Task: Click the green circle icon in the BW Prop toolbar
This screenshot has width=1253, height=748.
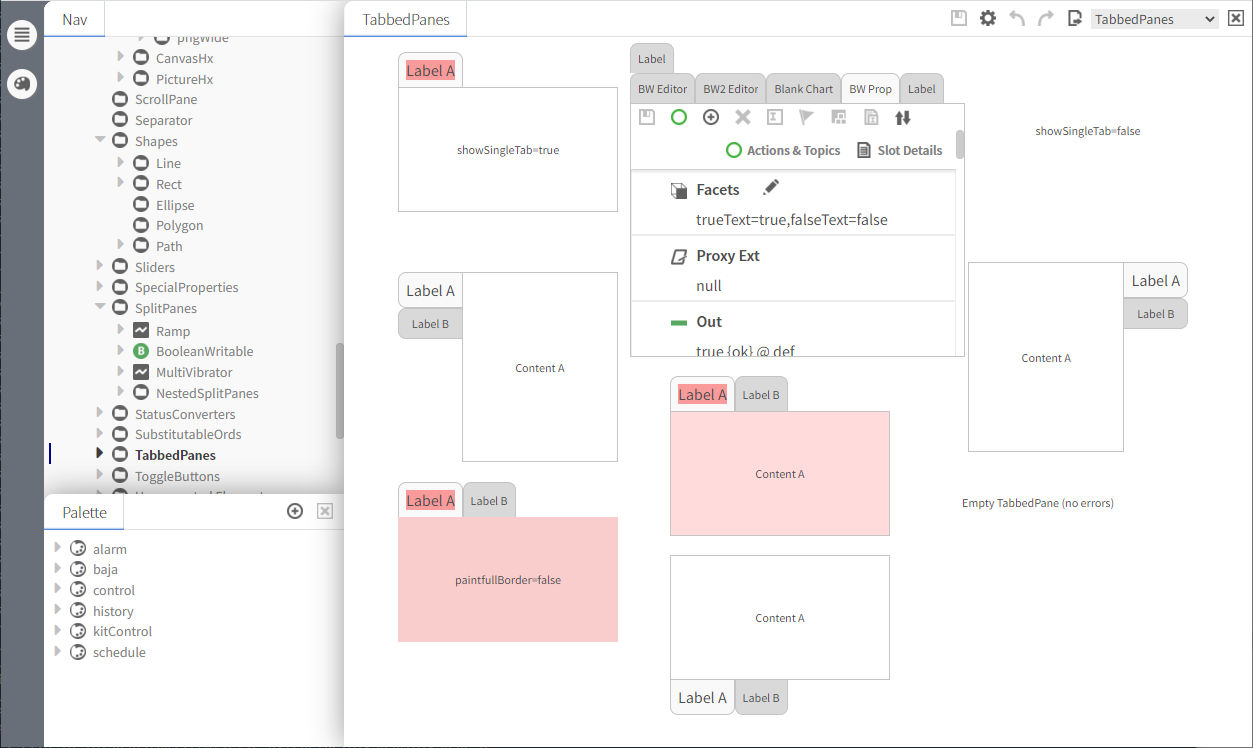Action: [x=679, y=117]
